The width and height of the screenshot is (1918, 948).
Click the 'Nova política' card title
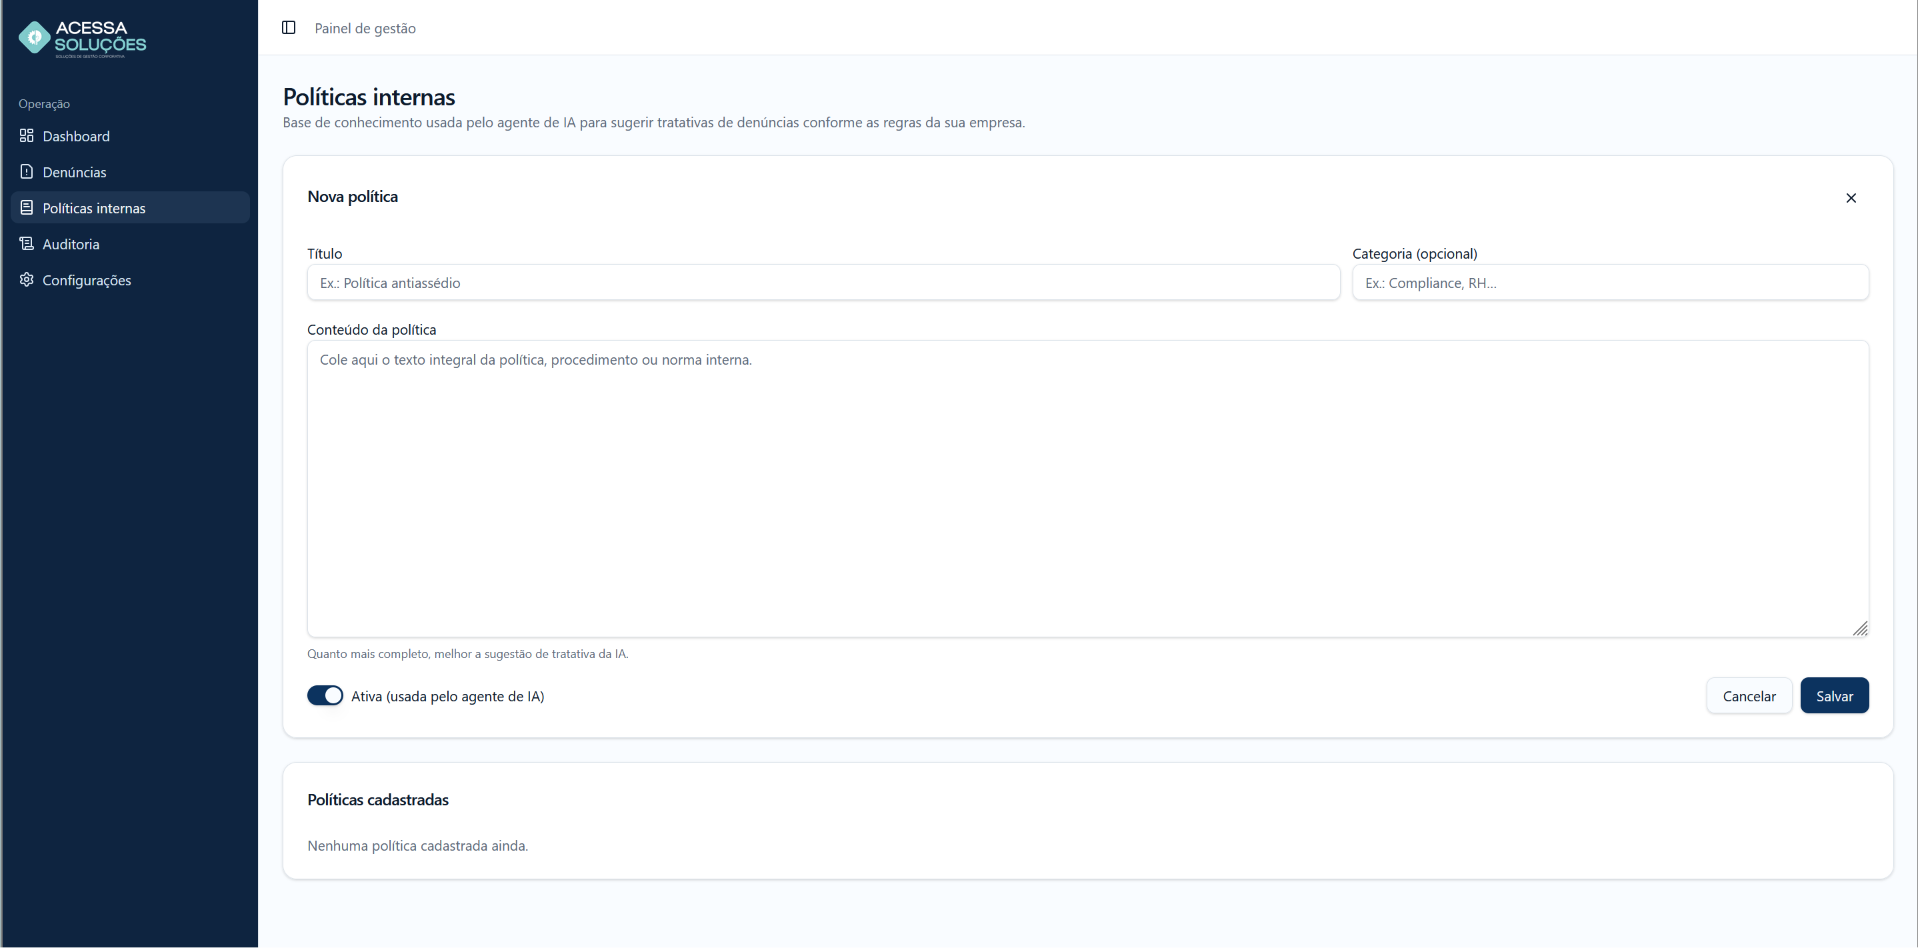click(352, 197)
